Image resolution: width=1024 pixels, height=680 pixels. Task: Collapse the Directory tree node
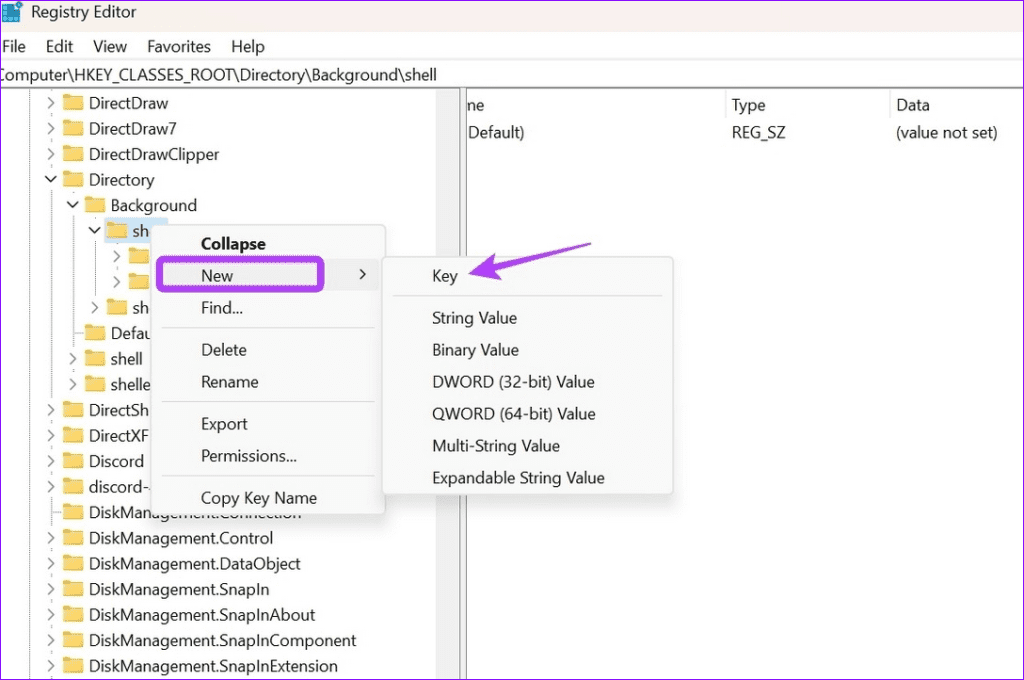coord(50,180)
